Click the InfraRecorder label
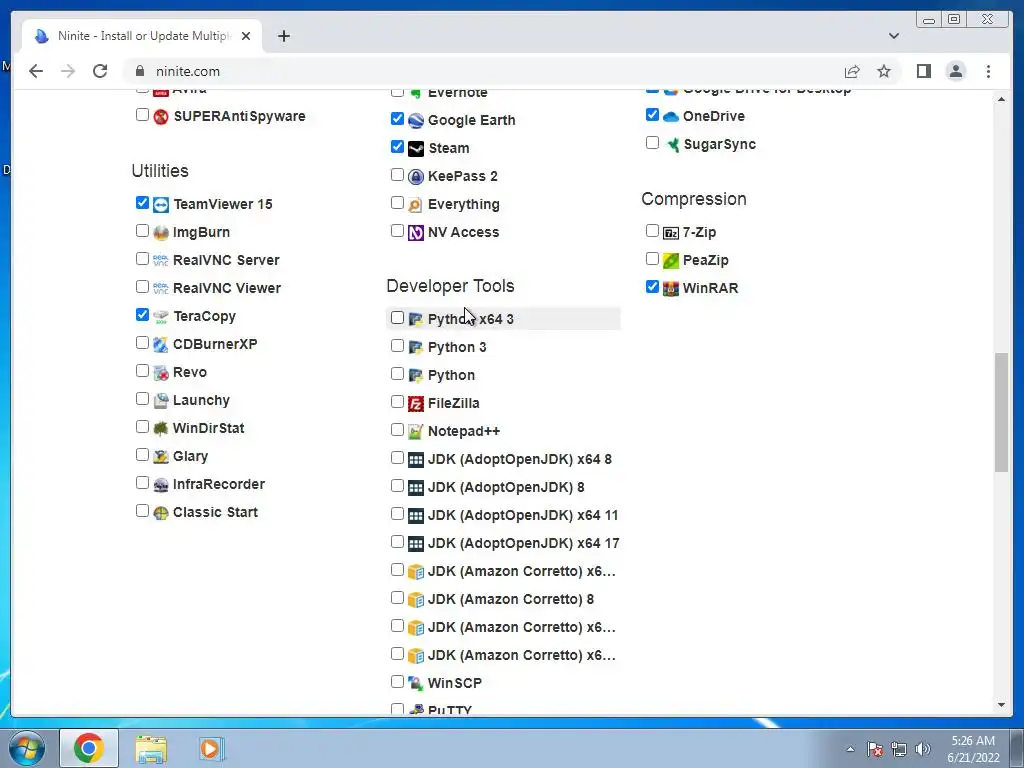Screen dimensions: 1024x768 [x=219, y=485]
